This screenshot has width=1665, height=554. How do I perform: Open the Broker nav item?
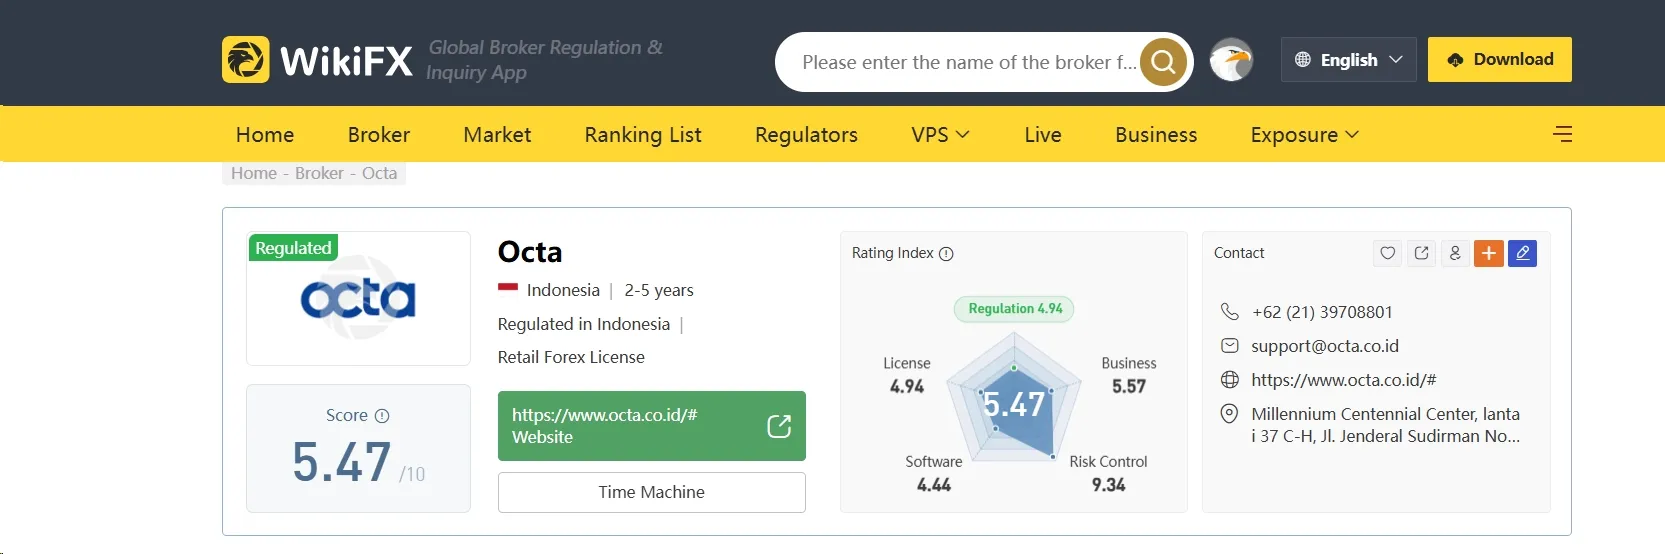coord(379,134)
